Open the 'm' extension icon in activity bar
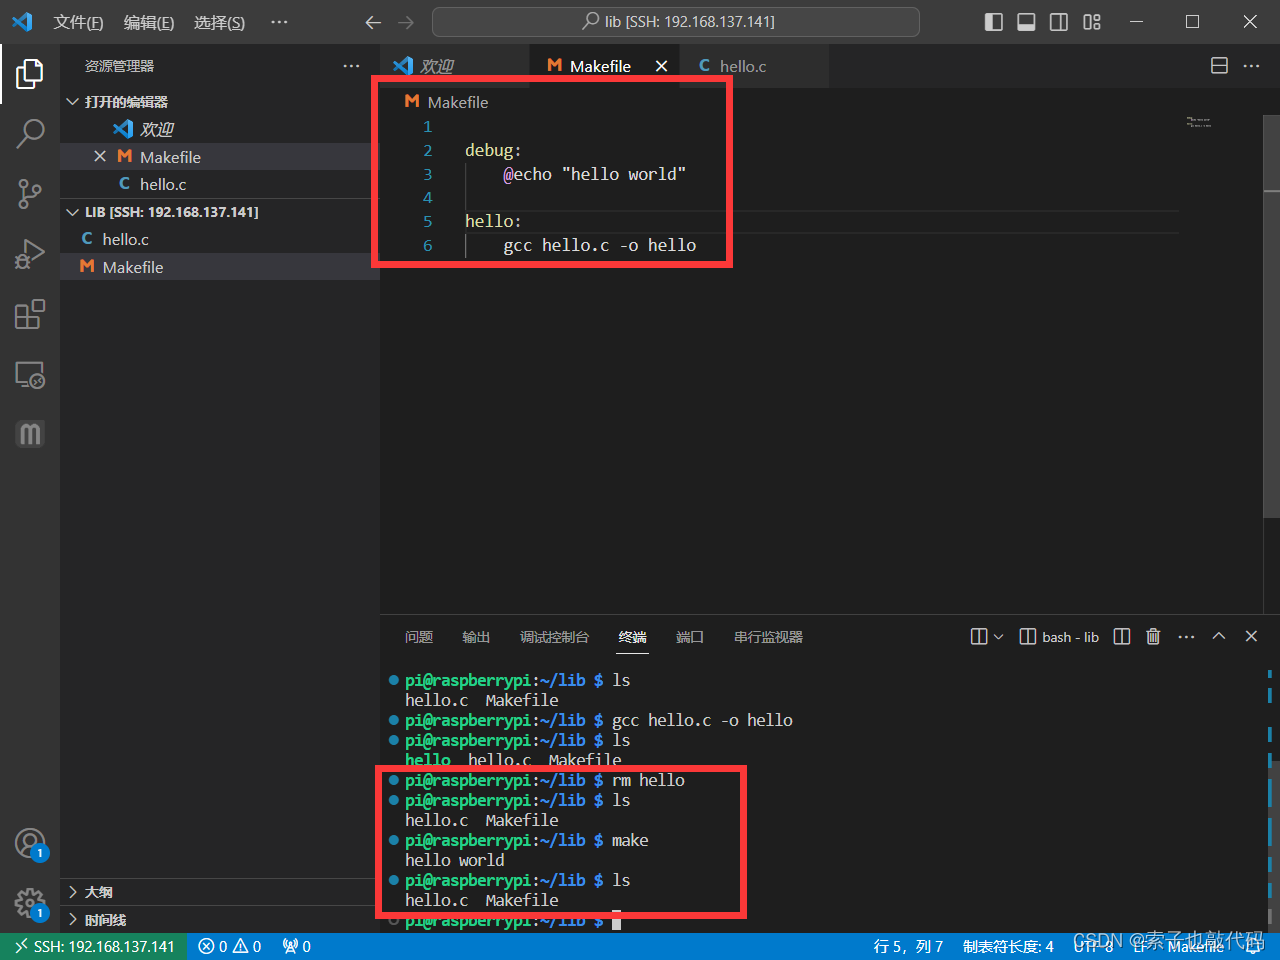The height and width of the screenshot is (960, 1280). 30,434
